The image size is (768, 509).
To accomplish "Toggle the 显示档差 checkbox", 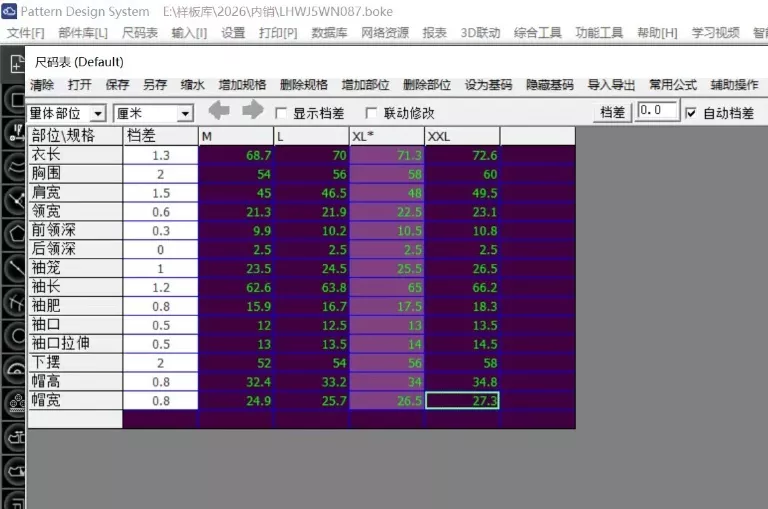I will [281, 113].
